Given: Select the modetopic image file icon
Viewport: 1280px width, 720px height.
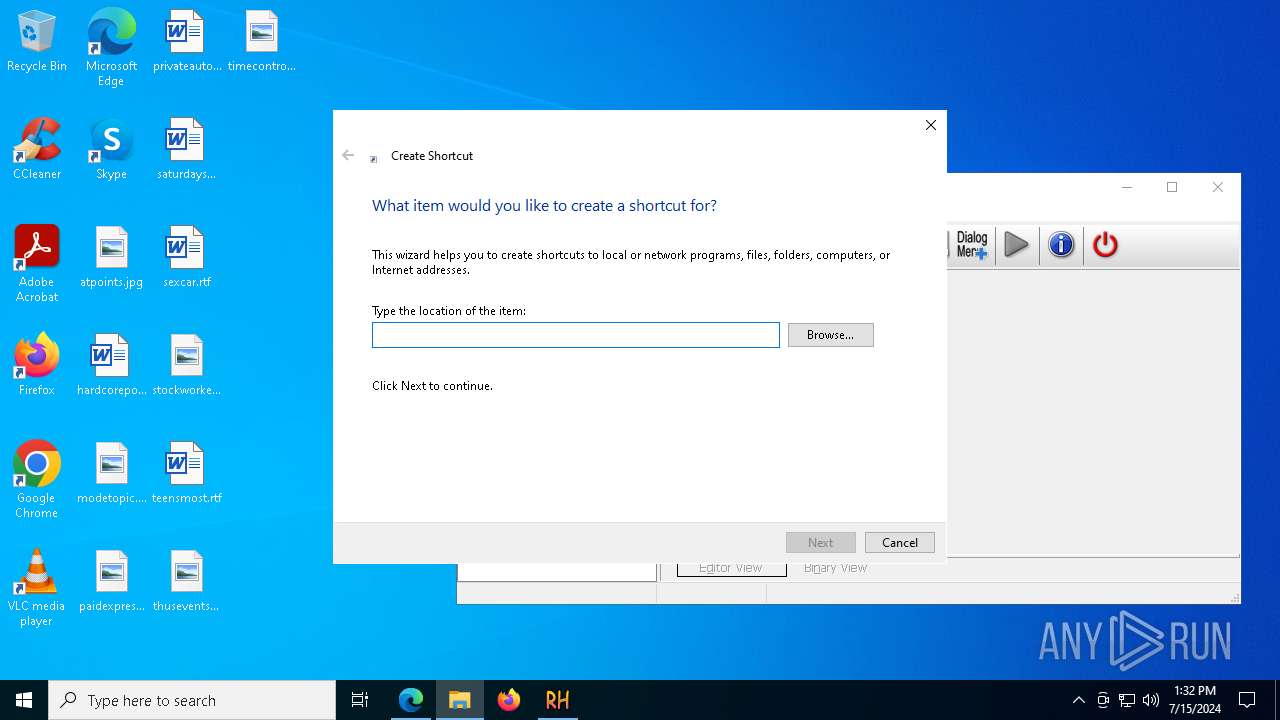Looking at the screenshot, I should pyautogui.click(x=111, y=474).
